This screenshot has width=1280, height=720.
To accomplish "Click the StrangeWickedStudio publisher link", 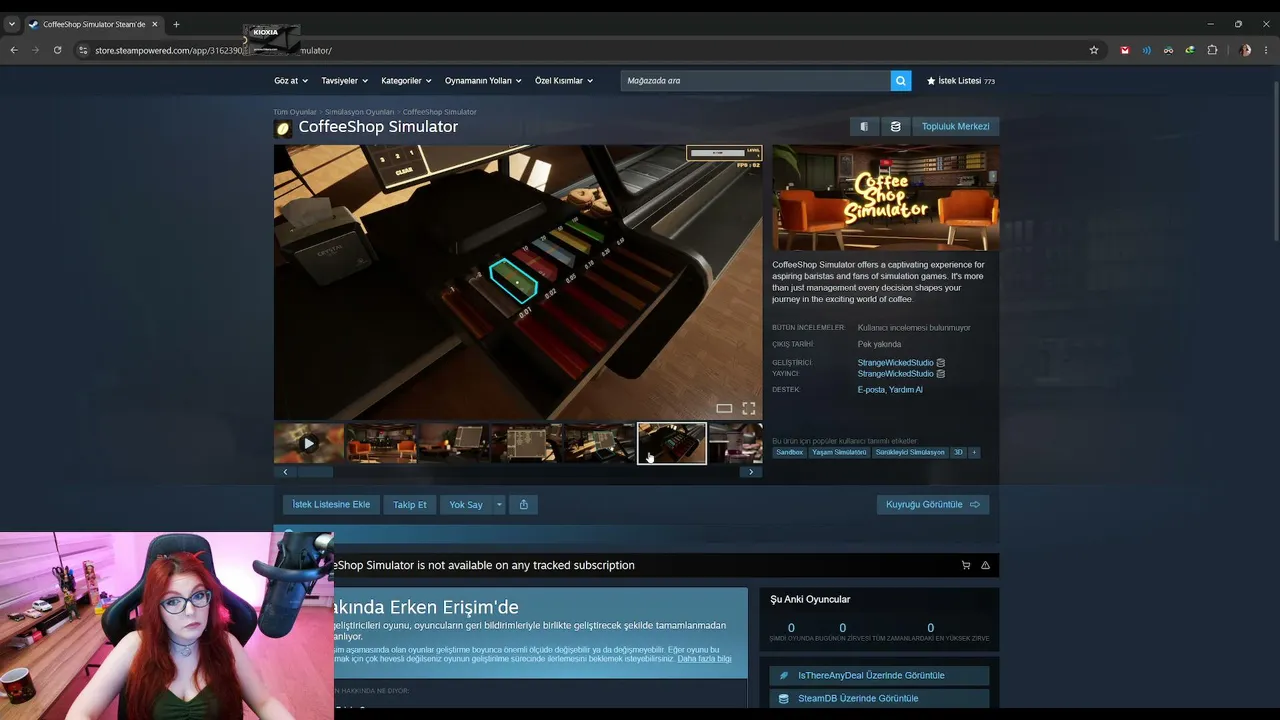I will 895,374.
